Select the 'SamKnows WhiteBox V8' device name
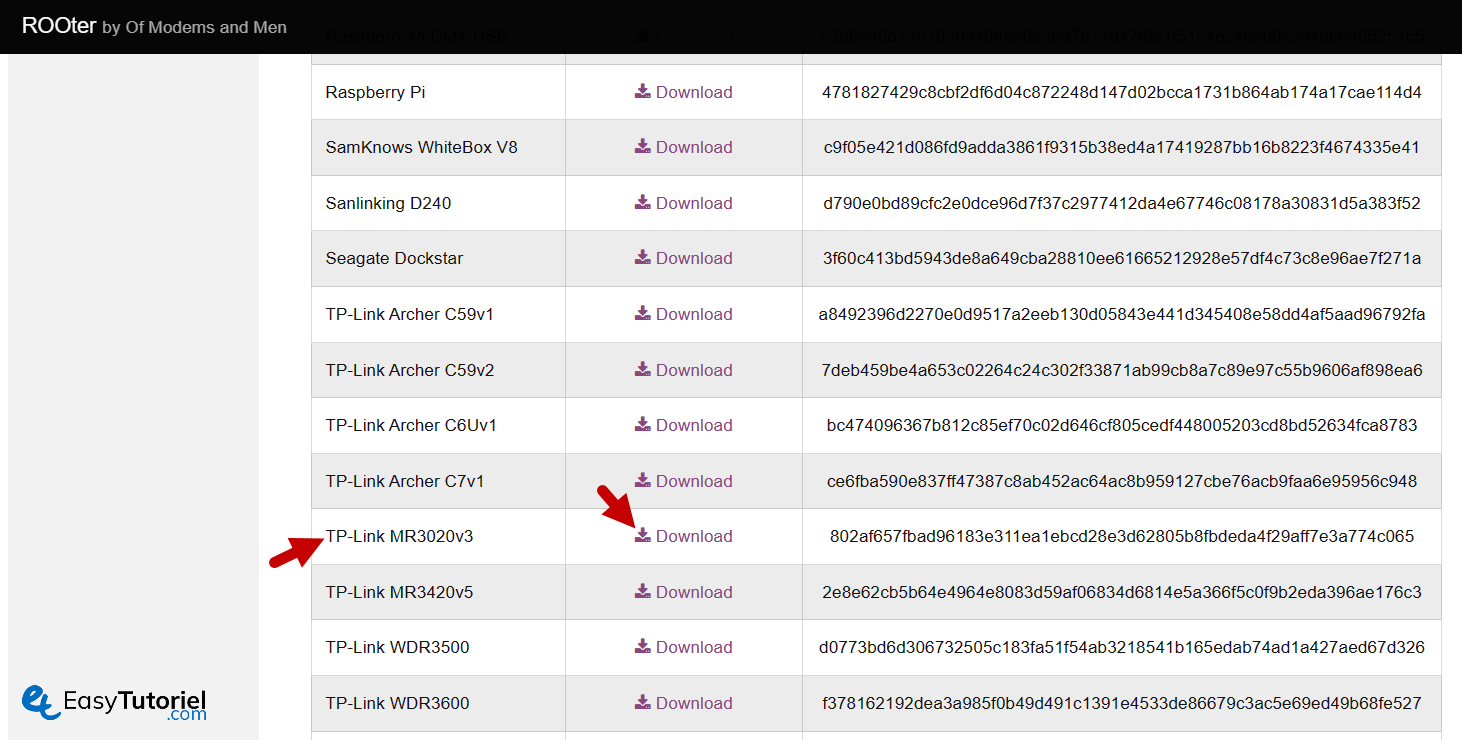The image size is (1462, 740). [x=422, y=147]
